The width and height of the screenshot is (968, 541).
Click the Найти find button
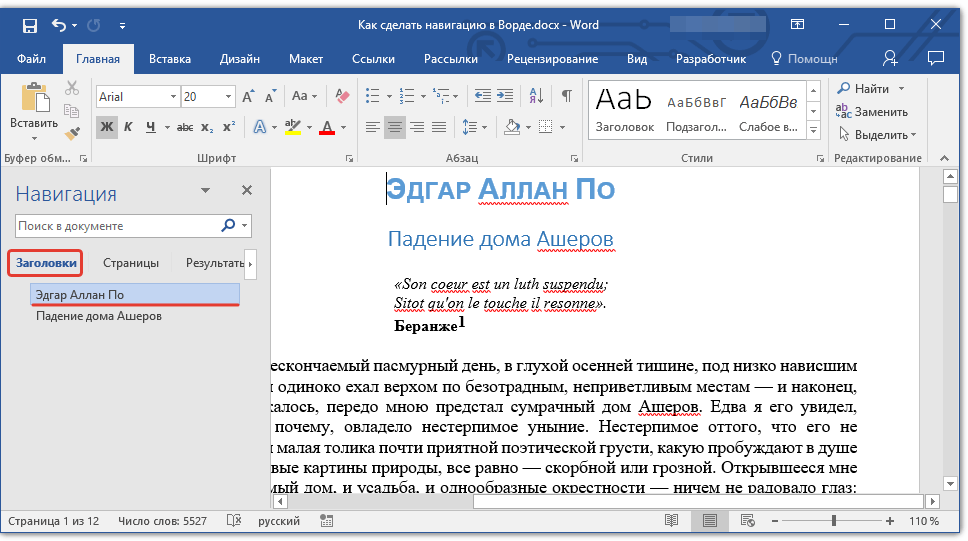[x=864, y=89]
